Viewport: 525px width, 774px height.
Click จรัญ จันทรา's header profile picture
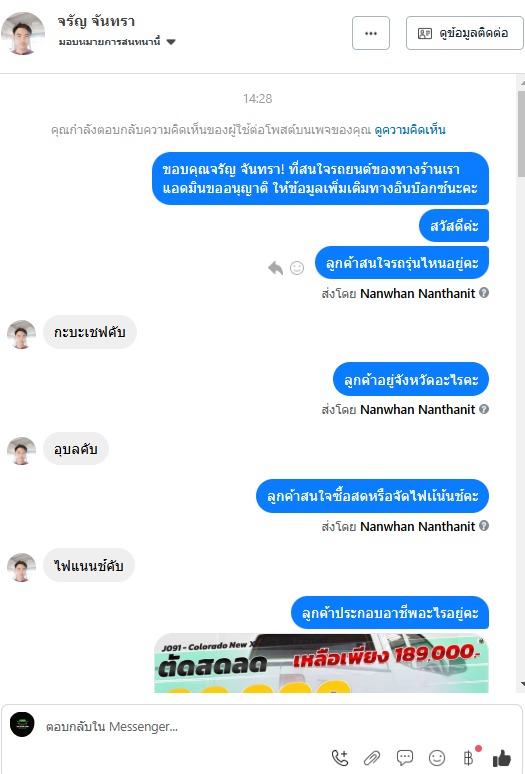click(x=23, y=33)
